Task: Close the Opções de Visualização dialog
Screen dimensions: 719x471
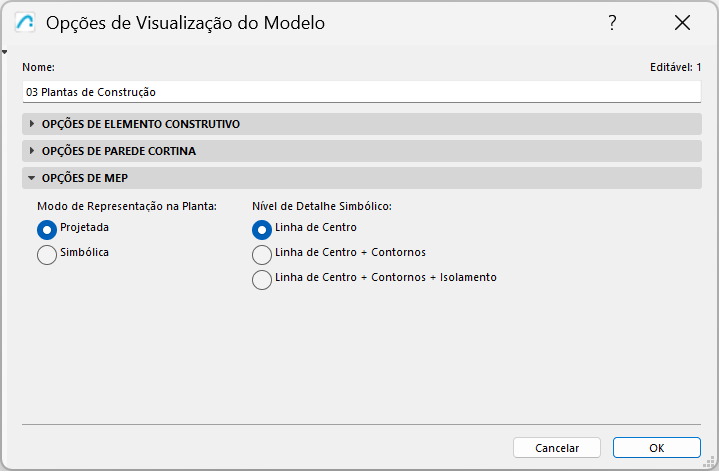Action: [683, 23]
